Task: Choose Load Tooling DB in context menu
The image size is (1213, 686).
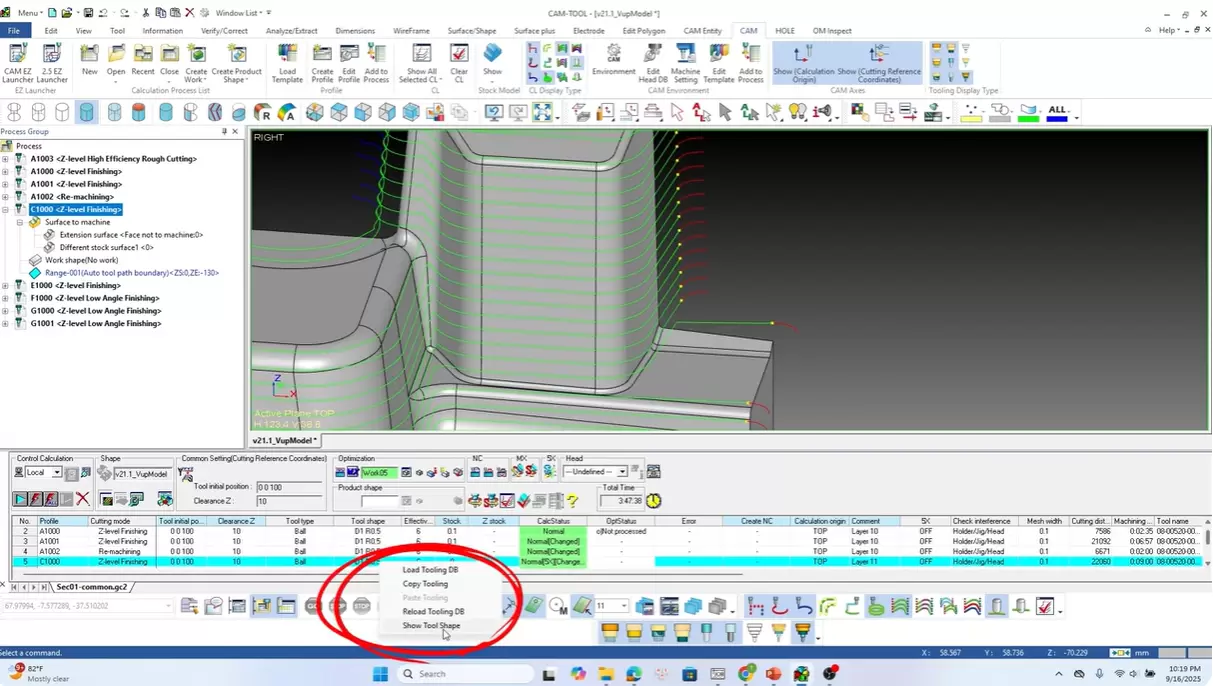Action: (x=430, y=570)
